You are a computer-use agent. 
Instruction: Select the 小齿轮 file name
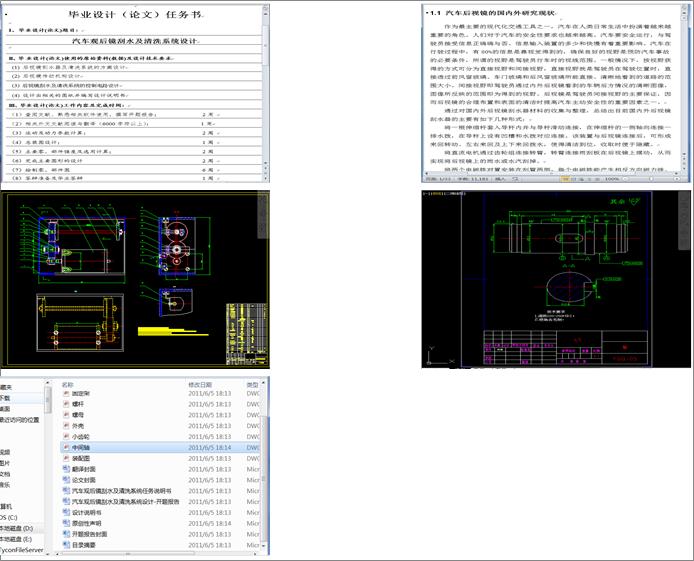[x=81, y=437]
